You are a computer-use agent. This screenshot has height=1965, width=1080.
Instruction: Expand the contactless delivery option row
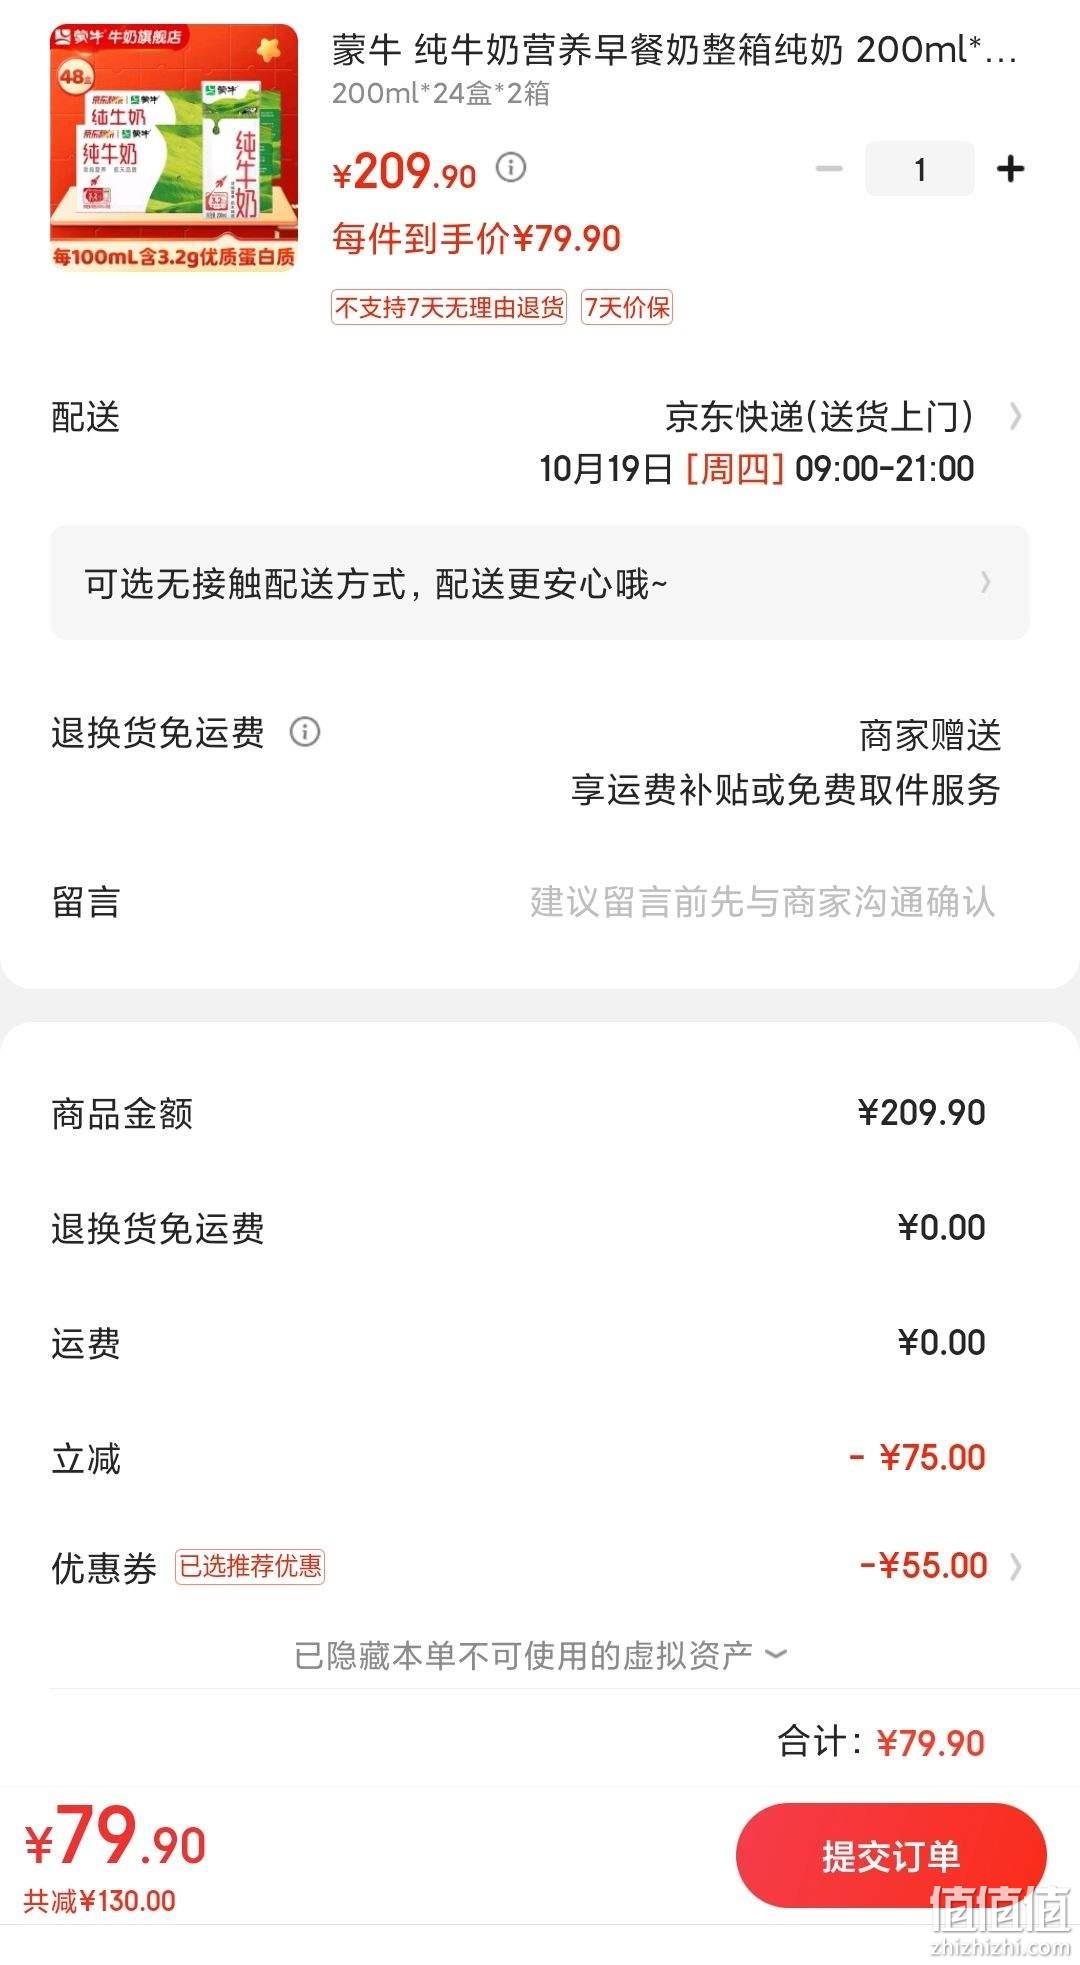(540, 582)
